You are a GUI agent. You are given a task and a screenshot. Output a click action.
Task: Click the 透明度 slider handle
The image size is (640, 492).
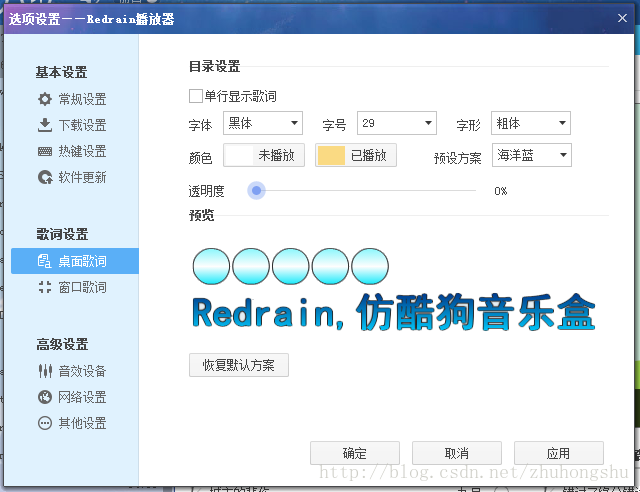coord(256,191)
